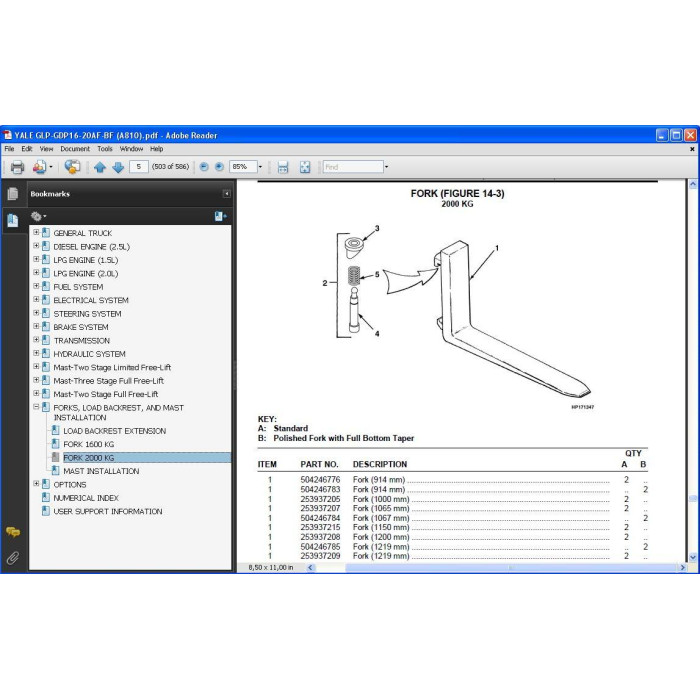Viewport: 700px width, 700px height.
Task: Select the LOAD BACKREST EXTENSION bookmark
Action: [x=114, y=431]
